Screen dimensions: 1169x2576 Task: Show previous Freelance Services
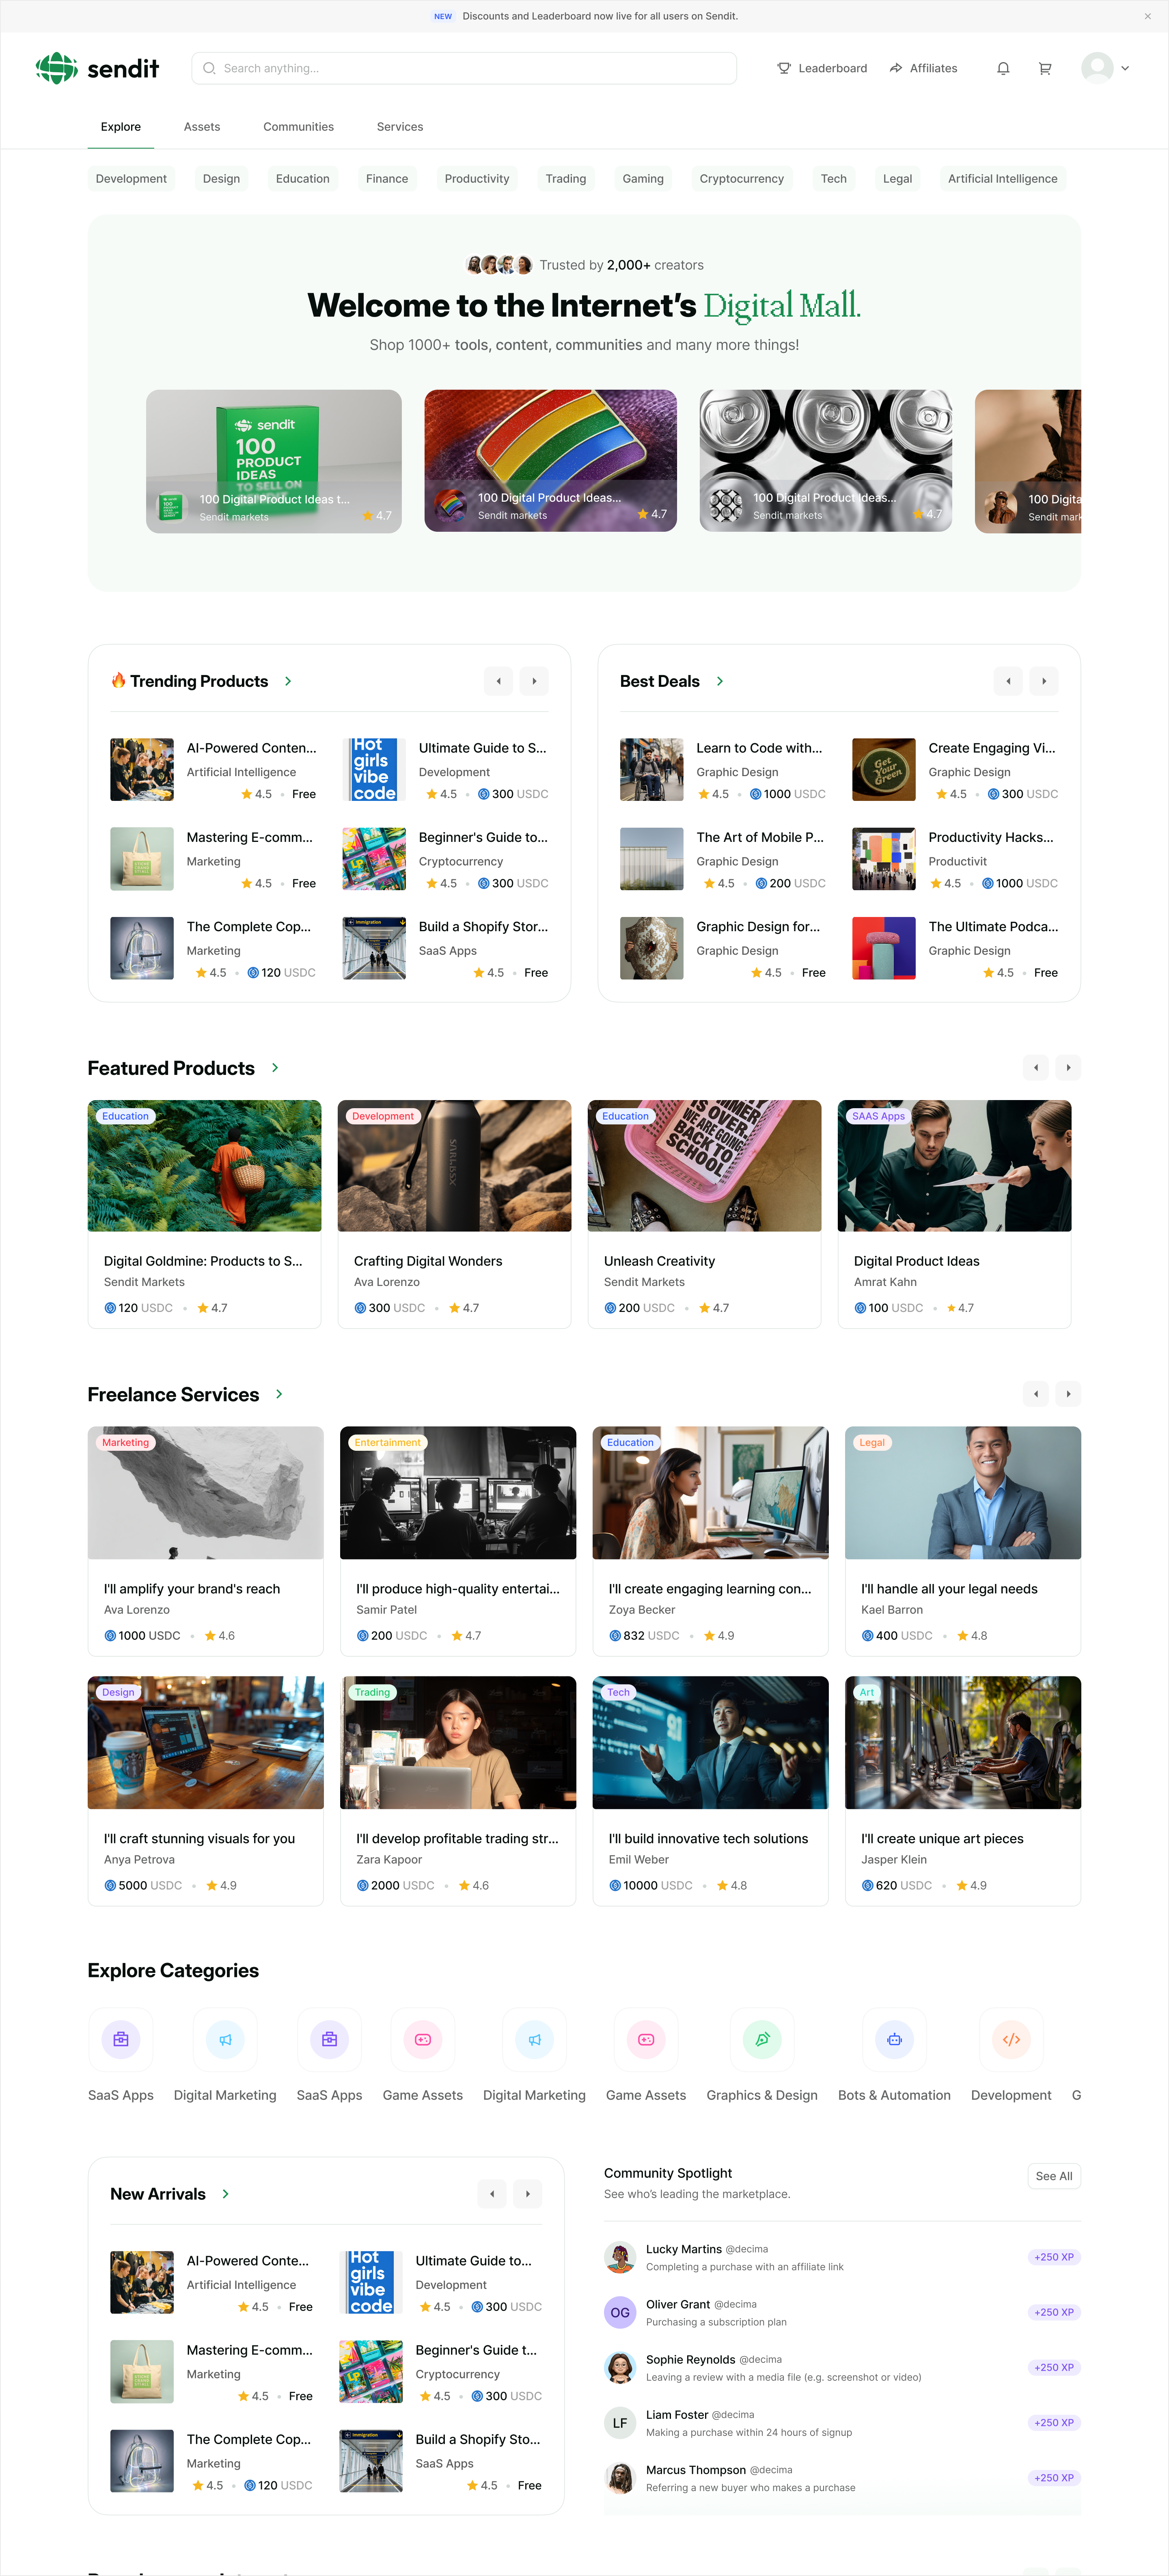tap(1036, 1394)
